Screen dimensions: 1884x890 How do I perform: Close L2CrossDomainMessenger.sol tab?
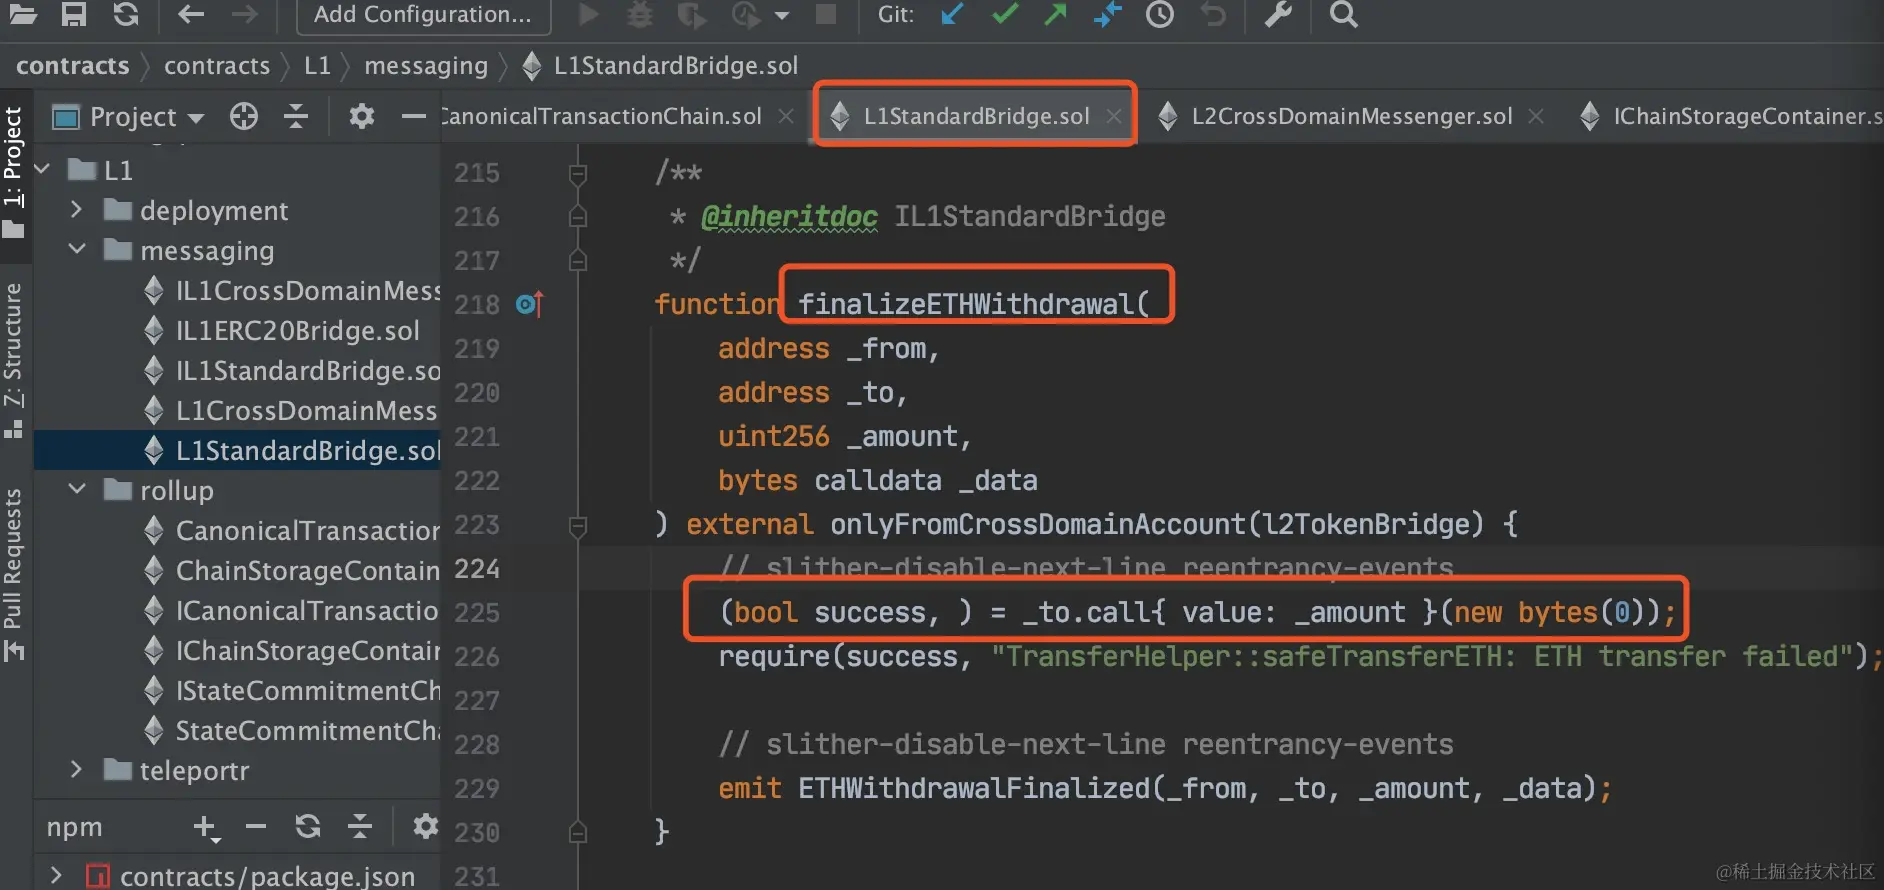tap(1536, 116)
